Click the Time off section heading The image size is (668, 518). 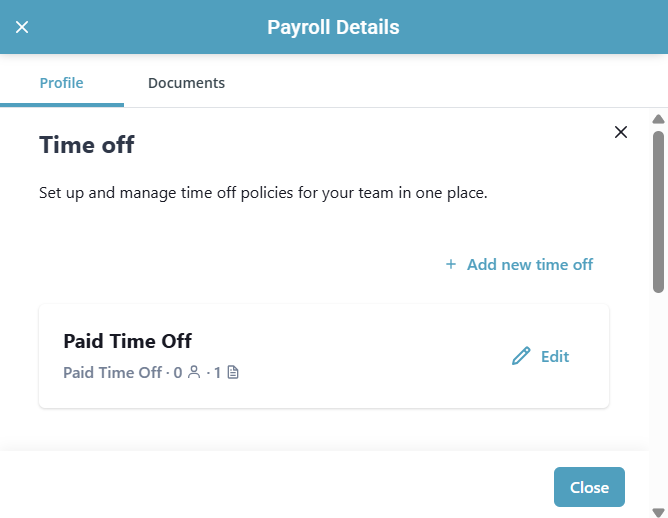[87, 145]
